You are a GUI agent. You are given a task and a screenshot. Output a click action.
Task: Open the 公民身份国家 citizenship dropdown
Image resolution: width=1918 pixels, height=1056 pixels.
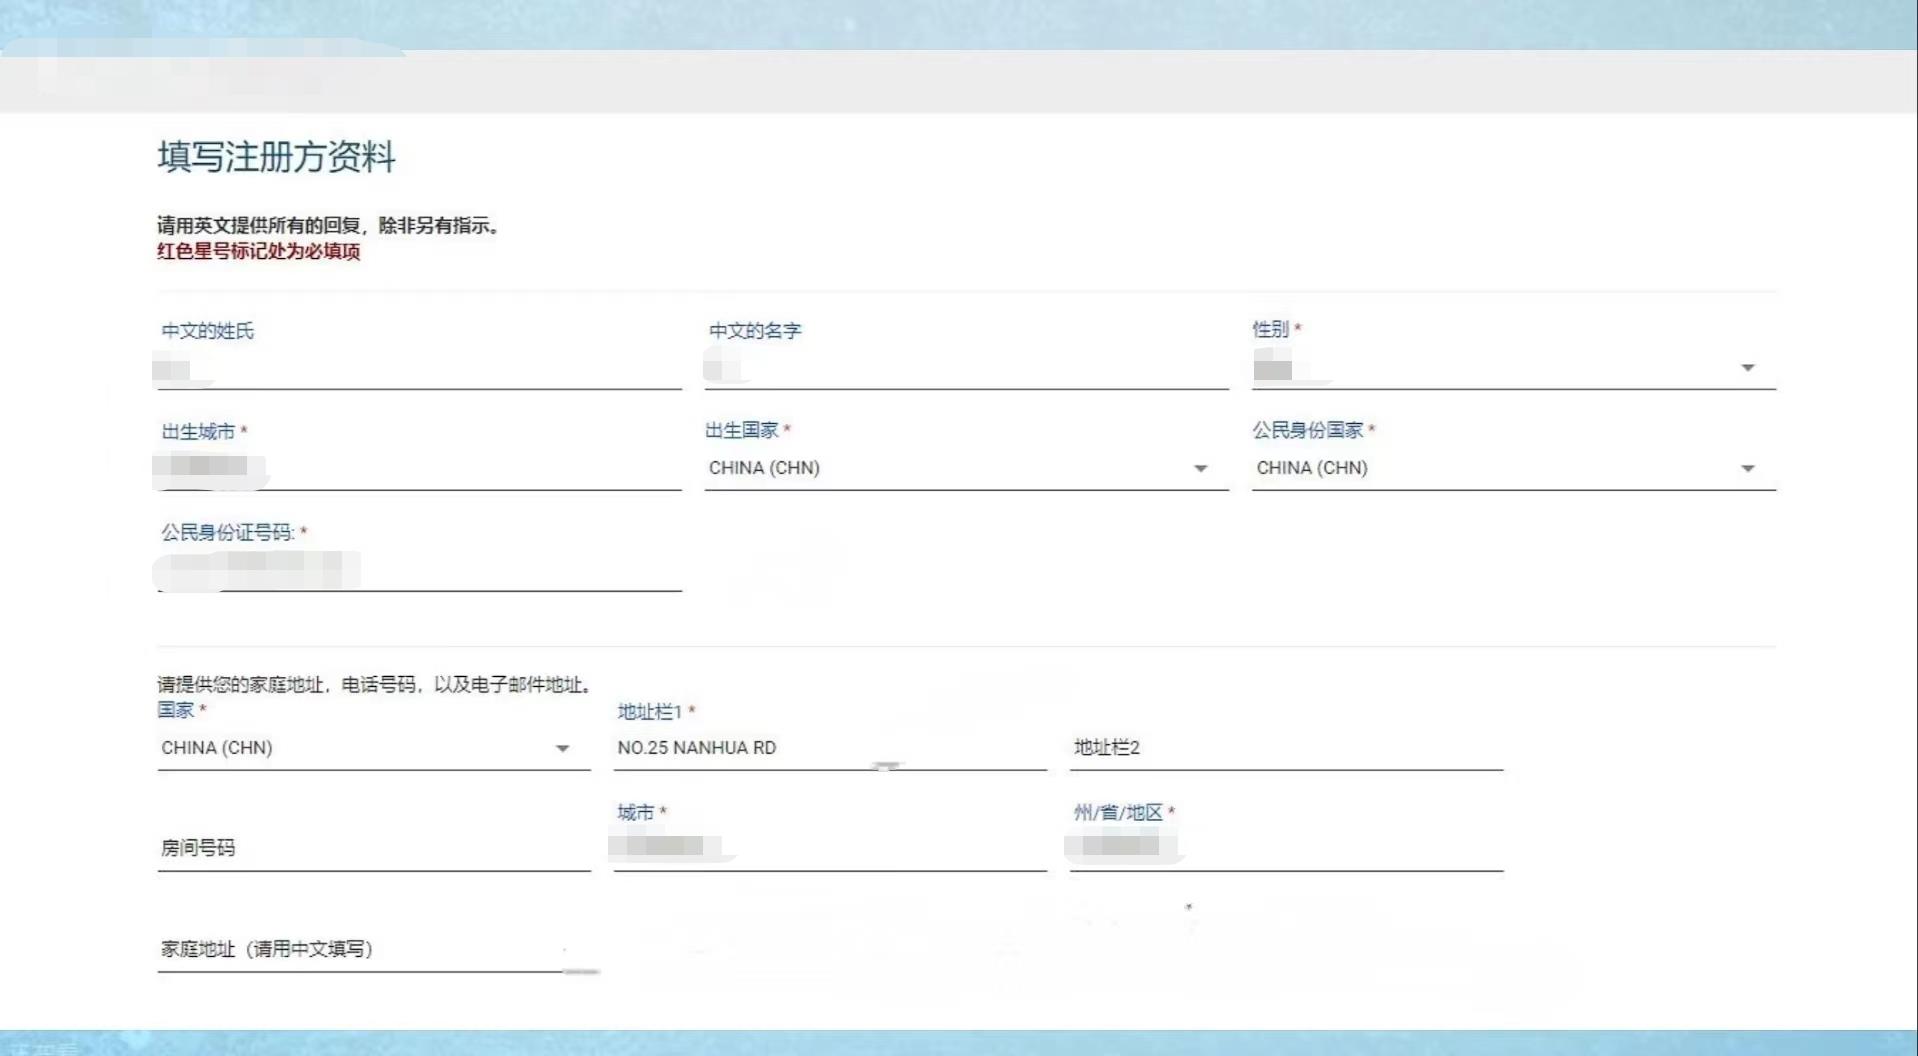tap(1746, 467)
